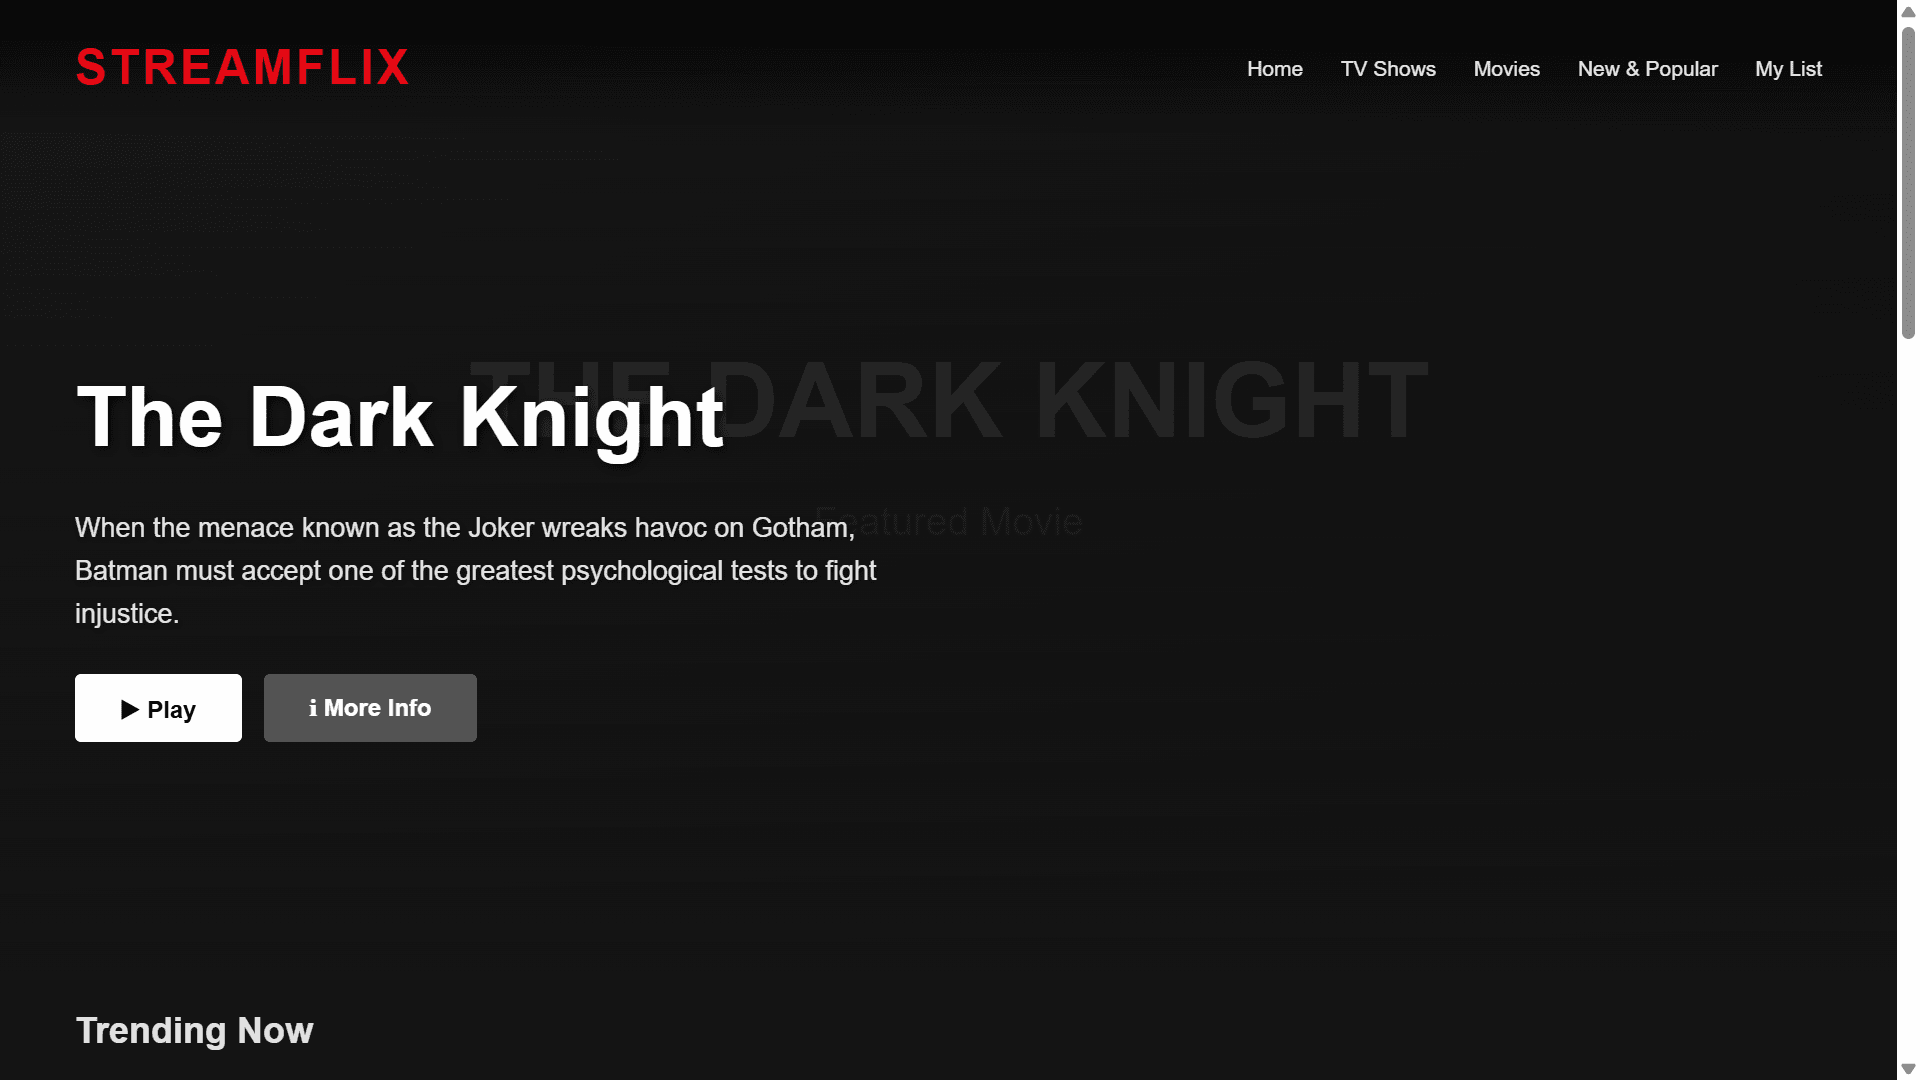1920x1080 pixels.
Task: Click the More Info button
Action: (x=370, y=708)
